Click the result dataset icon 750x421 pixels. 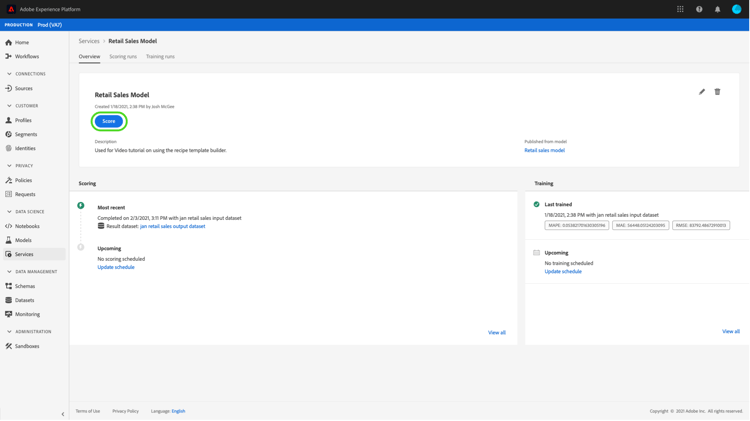(101, 226)
